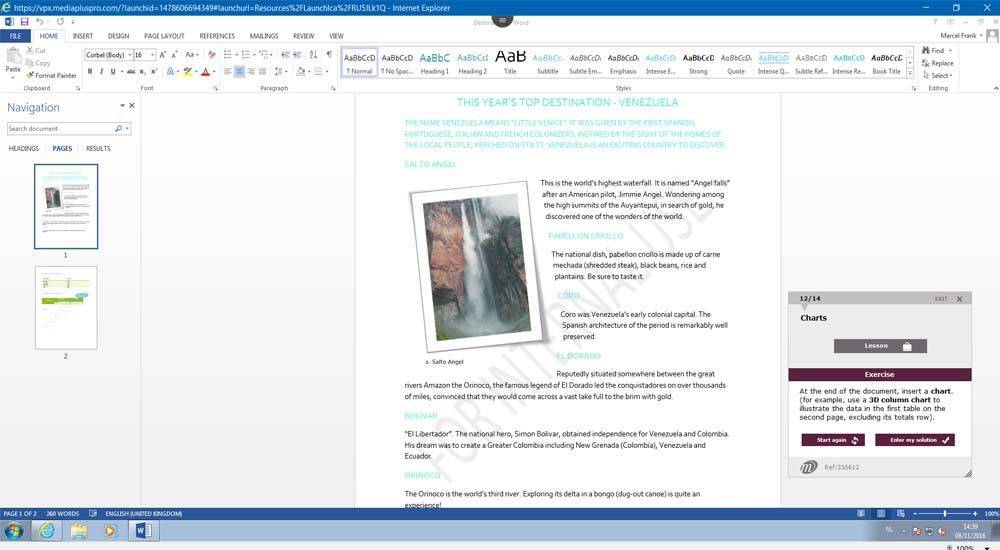This screenshot has height=550, width=1000.
Task: Expand the Styles gallery More arrow
Action: click(x=911, y=75)
